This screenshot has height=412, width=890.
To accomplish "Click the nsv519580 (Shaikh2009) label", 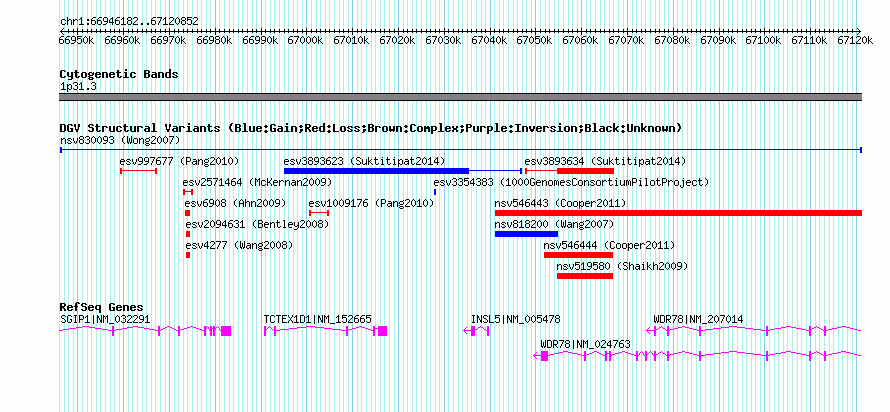I will (622, 266).
